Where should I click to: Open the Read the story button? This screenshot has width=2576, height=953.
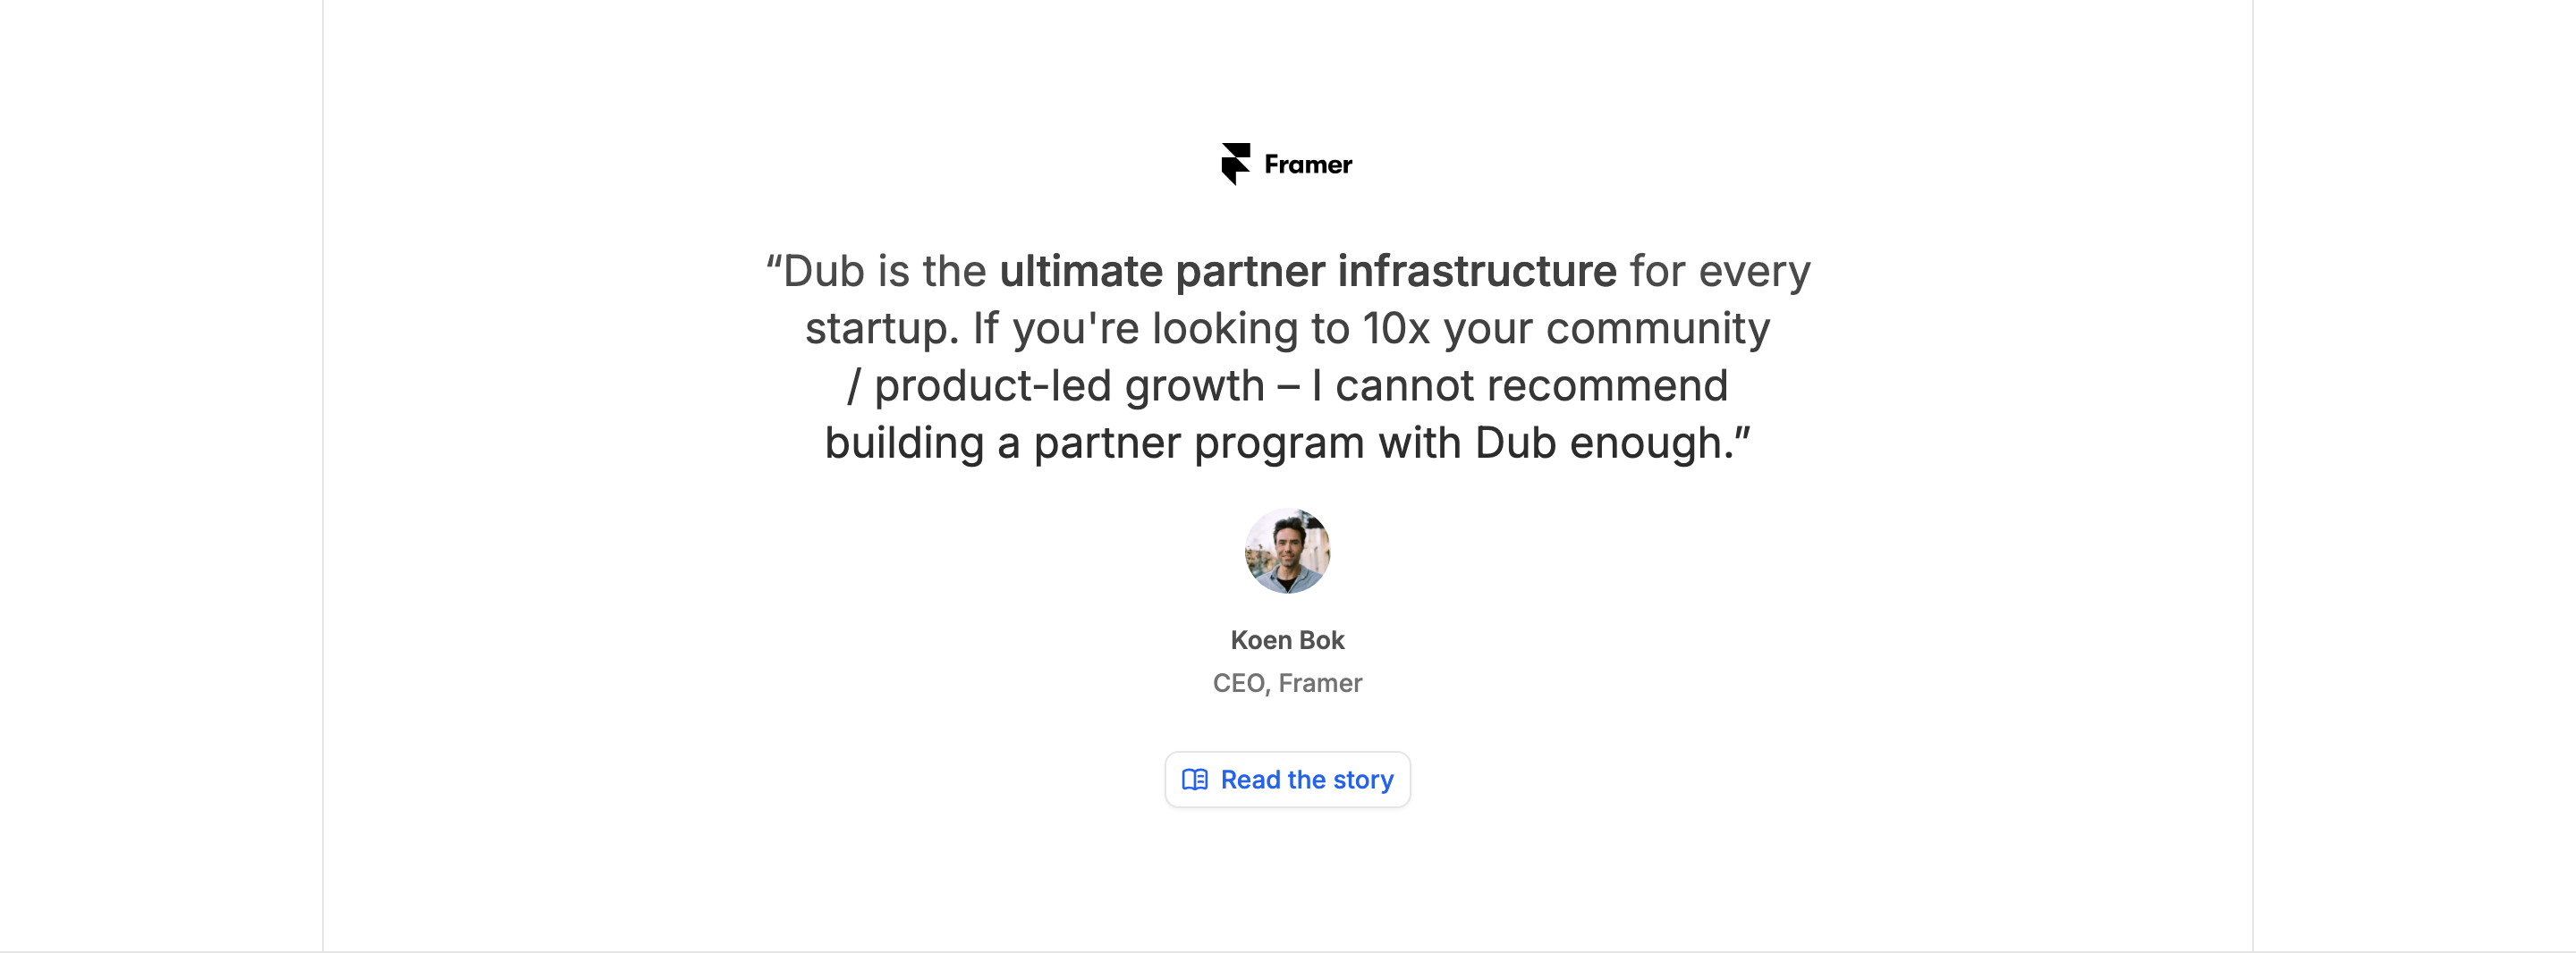[1287, 779]
